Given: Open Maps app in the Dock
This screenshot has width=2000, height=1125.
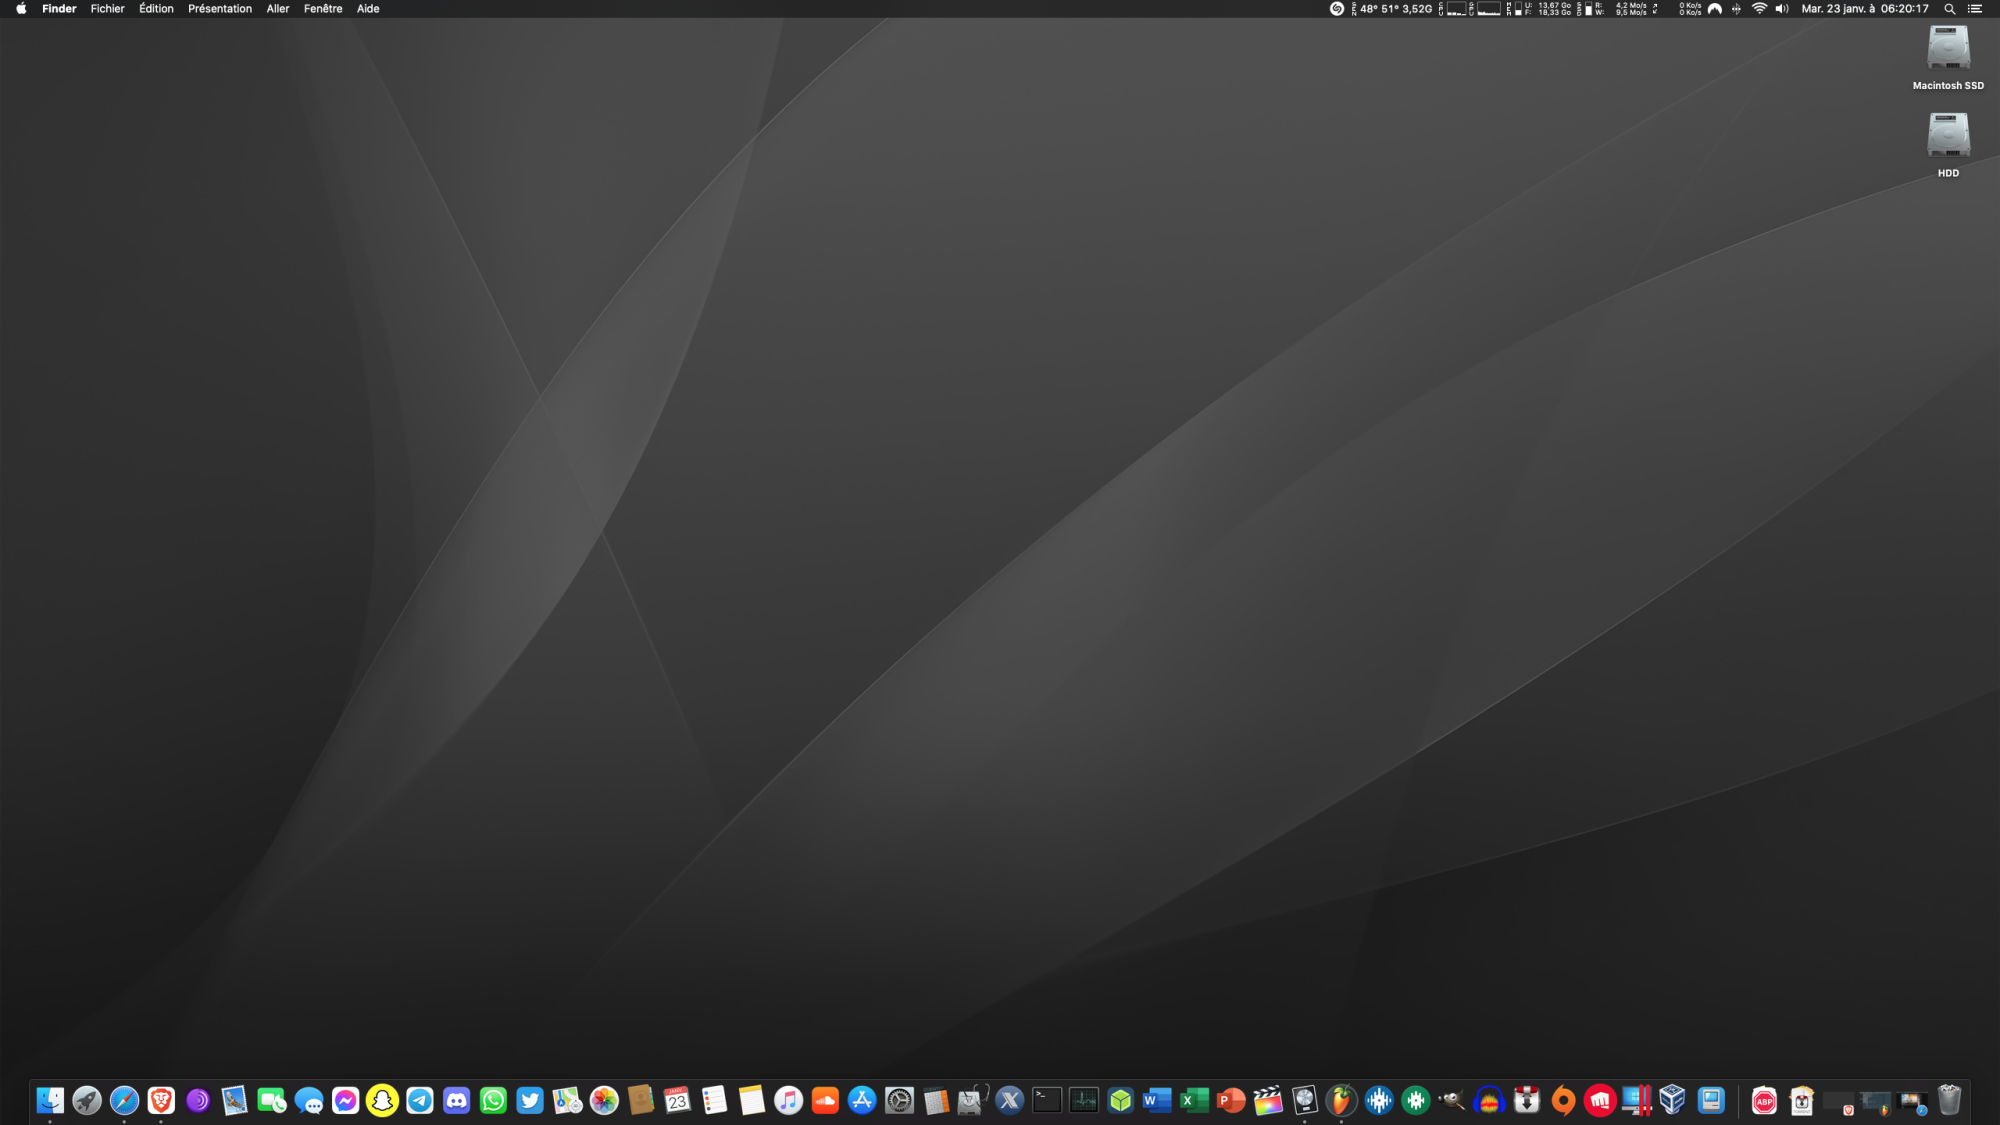Looking at the screenshot, I should 567,1101.
